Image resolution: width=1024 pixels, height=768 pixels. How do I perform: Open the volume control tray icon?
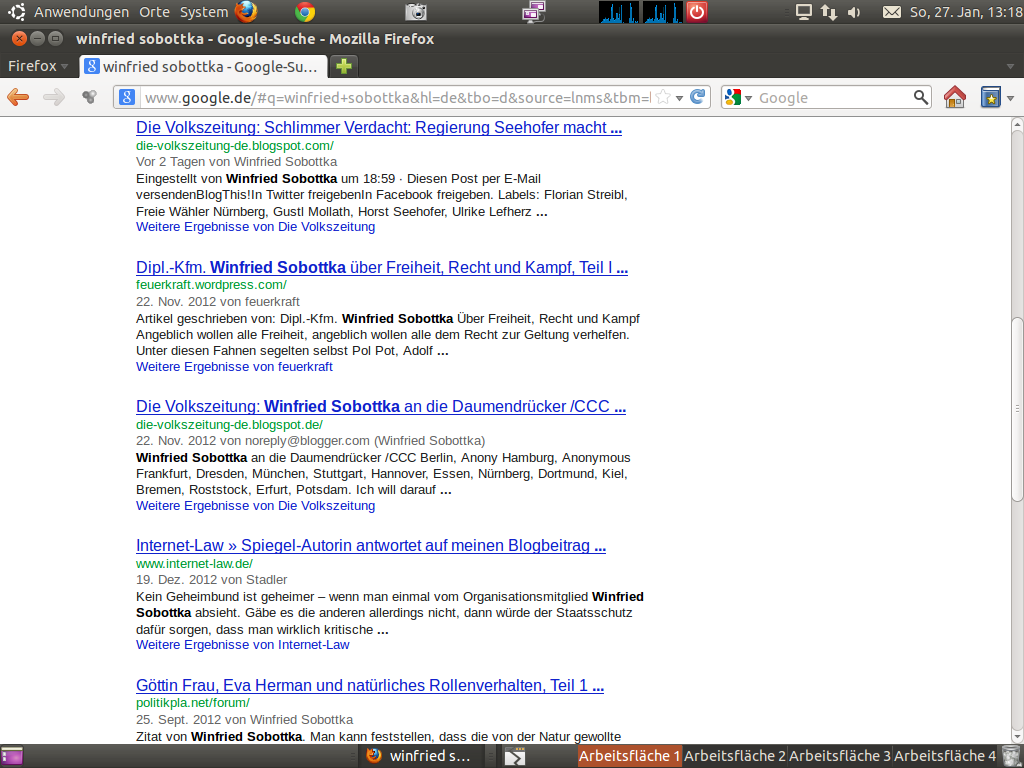click(x=854, y=12)
